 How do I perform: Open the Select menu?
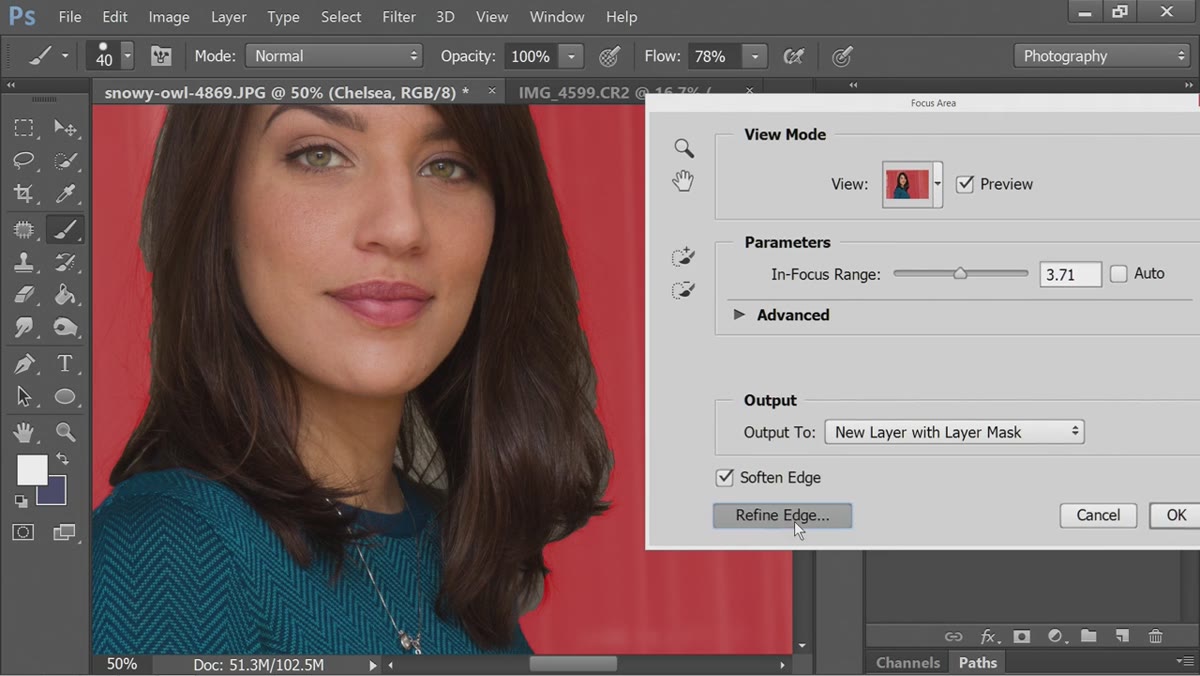pyautogui.click(x=341, y=17)
